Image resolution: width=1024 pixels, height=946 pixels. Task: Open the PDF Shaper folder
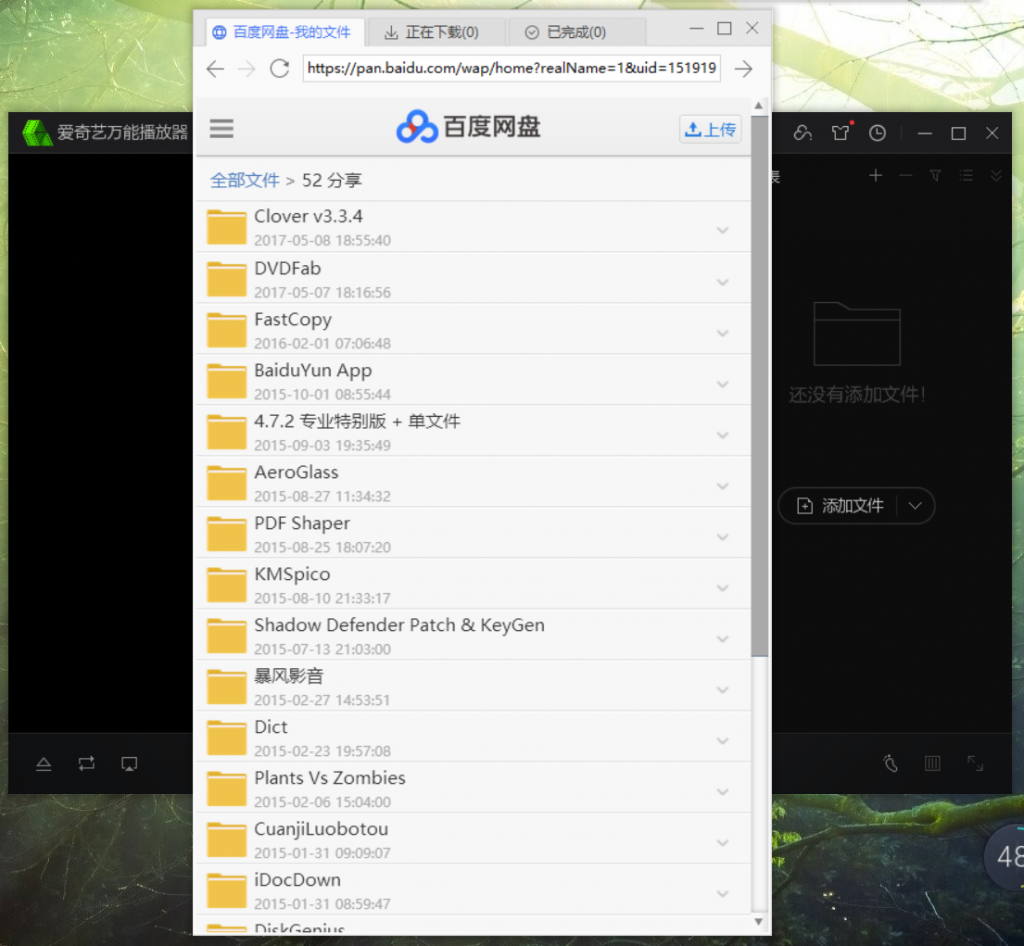[473, 533]
